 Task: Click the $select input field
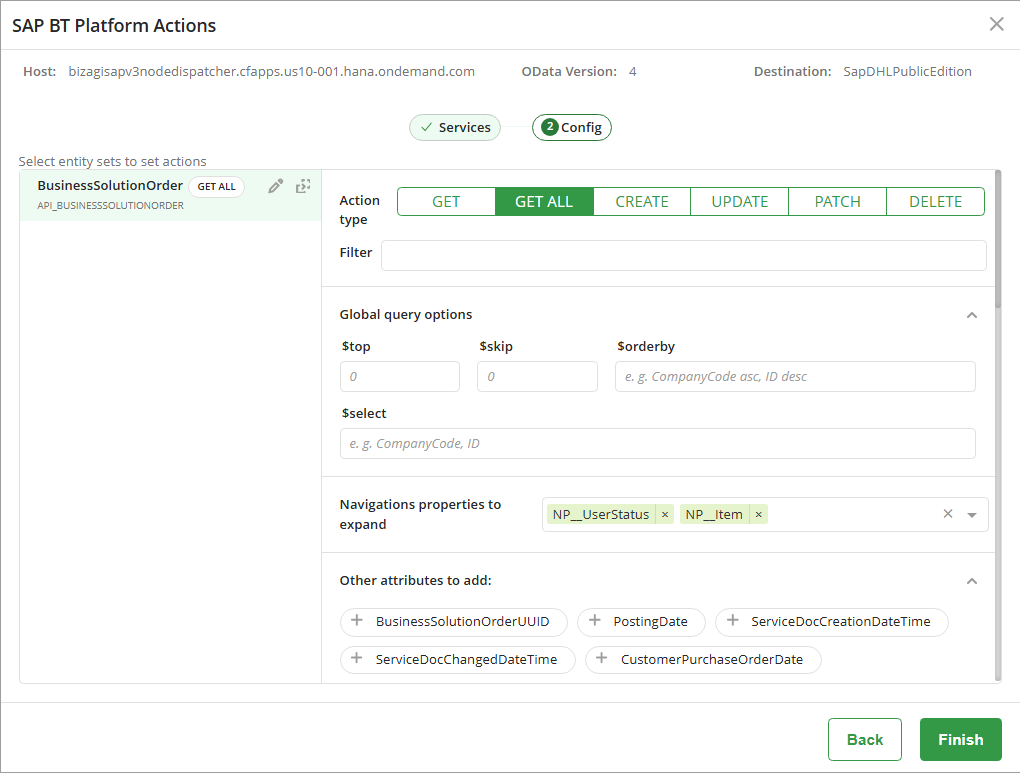(x=658, y=444)
